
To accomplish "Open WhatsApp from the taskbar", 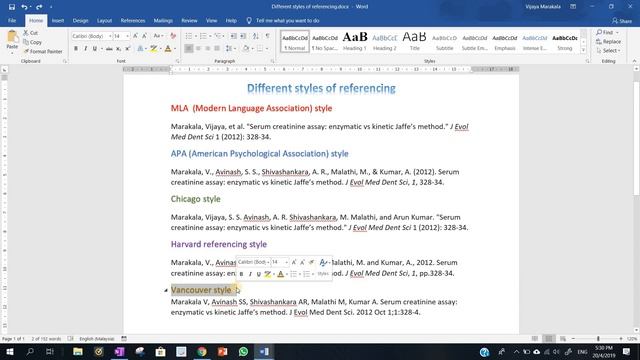I will point(243,351).
